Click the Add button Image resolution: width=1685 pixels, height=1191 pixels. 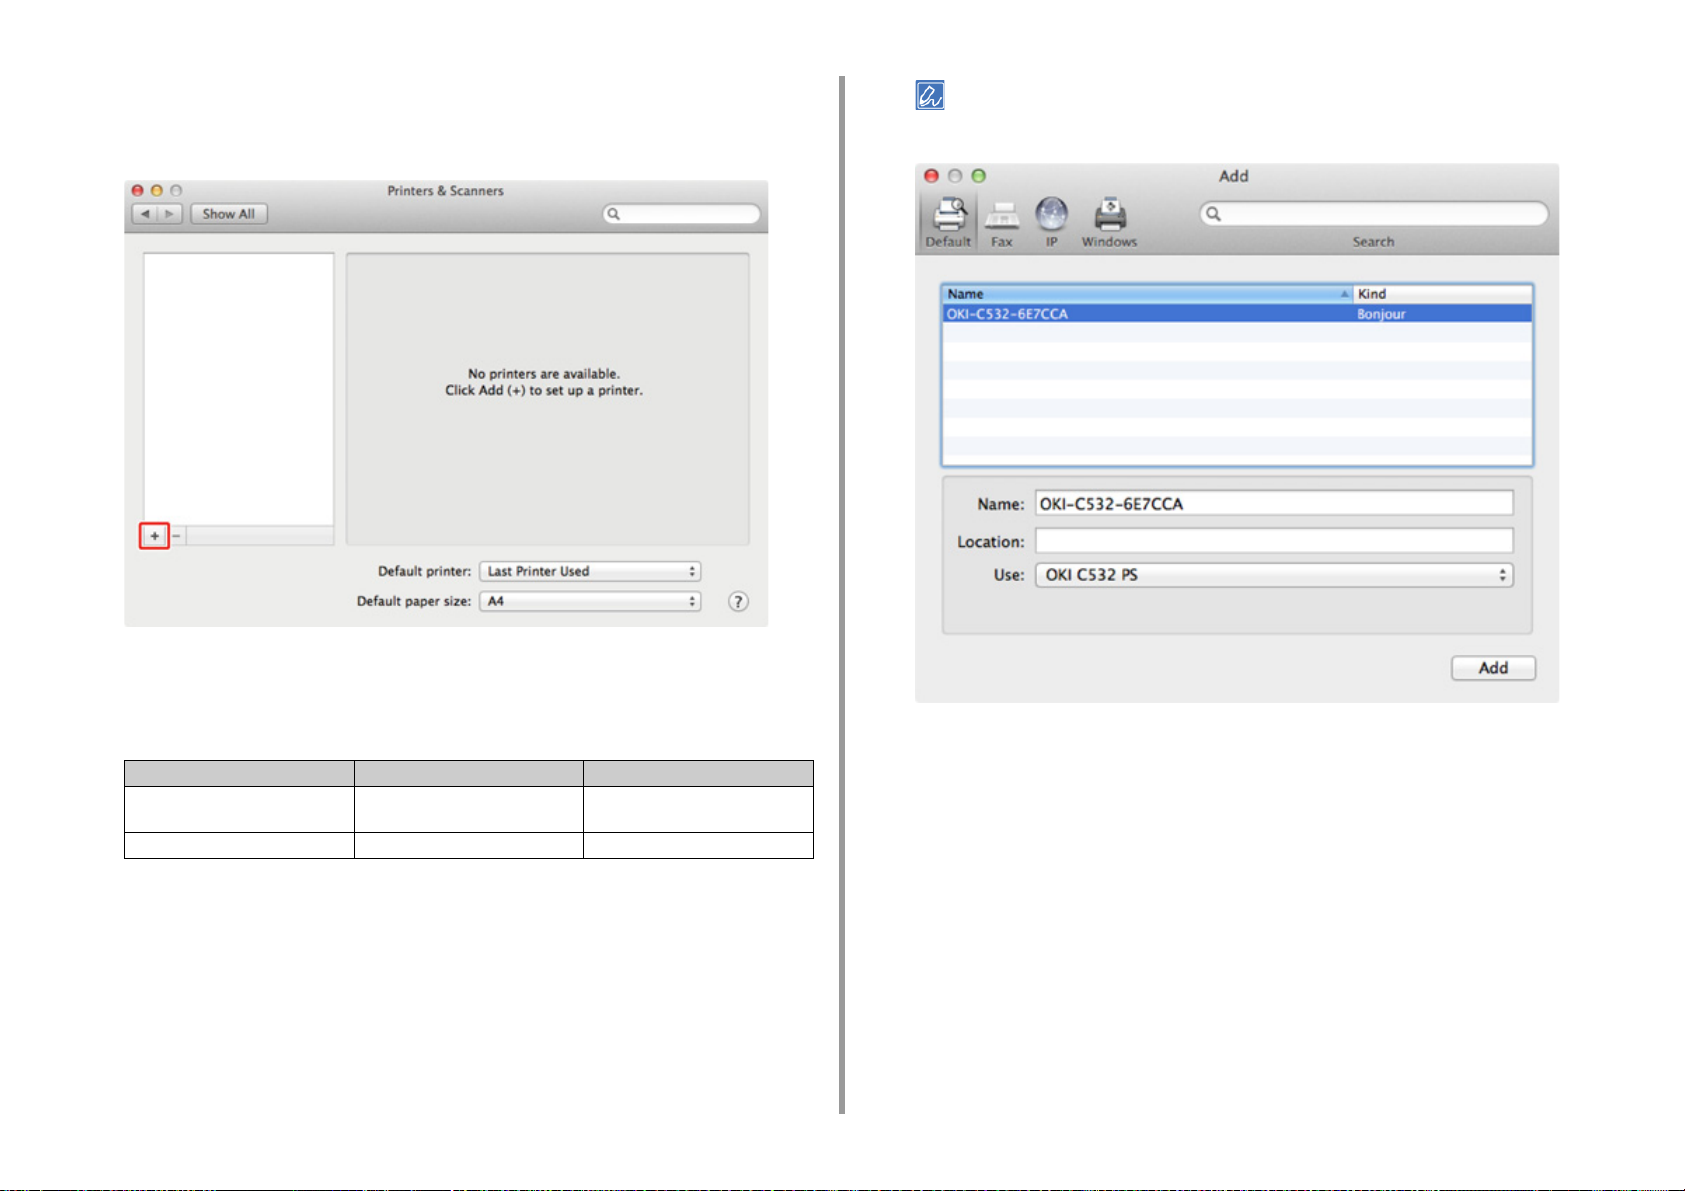point(1493,668)
